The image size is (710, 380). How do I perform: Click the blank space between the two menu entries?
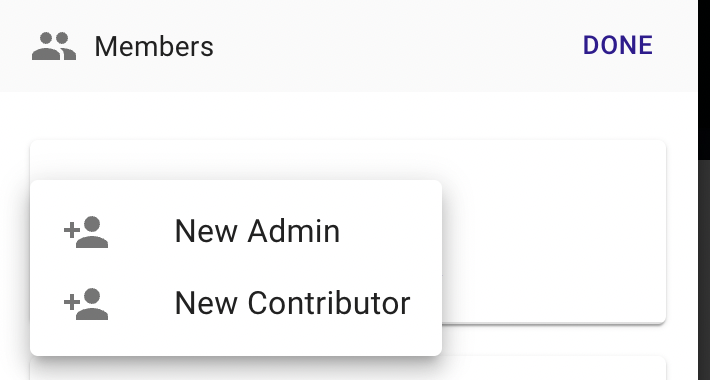click(x=236, y=268)
